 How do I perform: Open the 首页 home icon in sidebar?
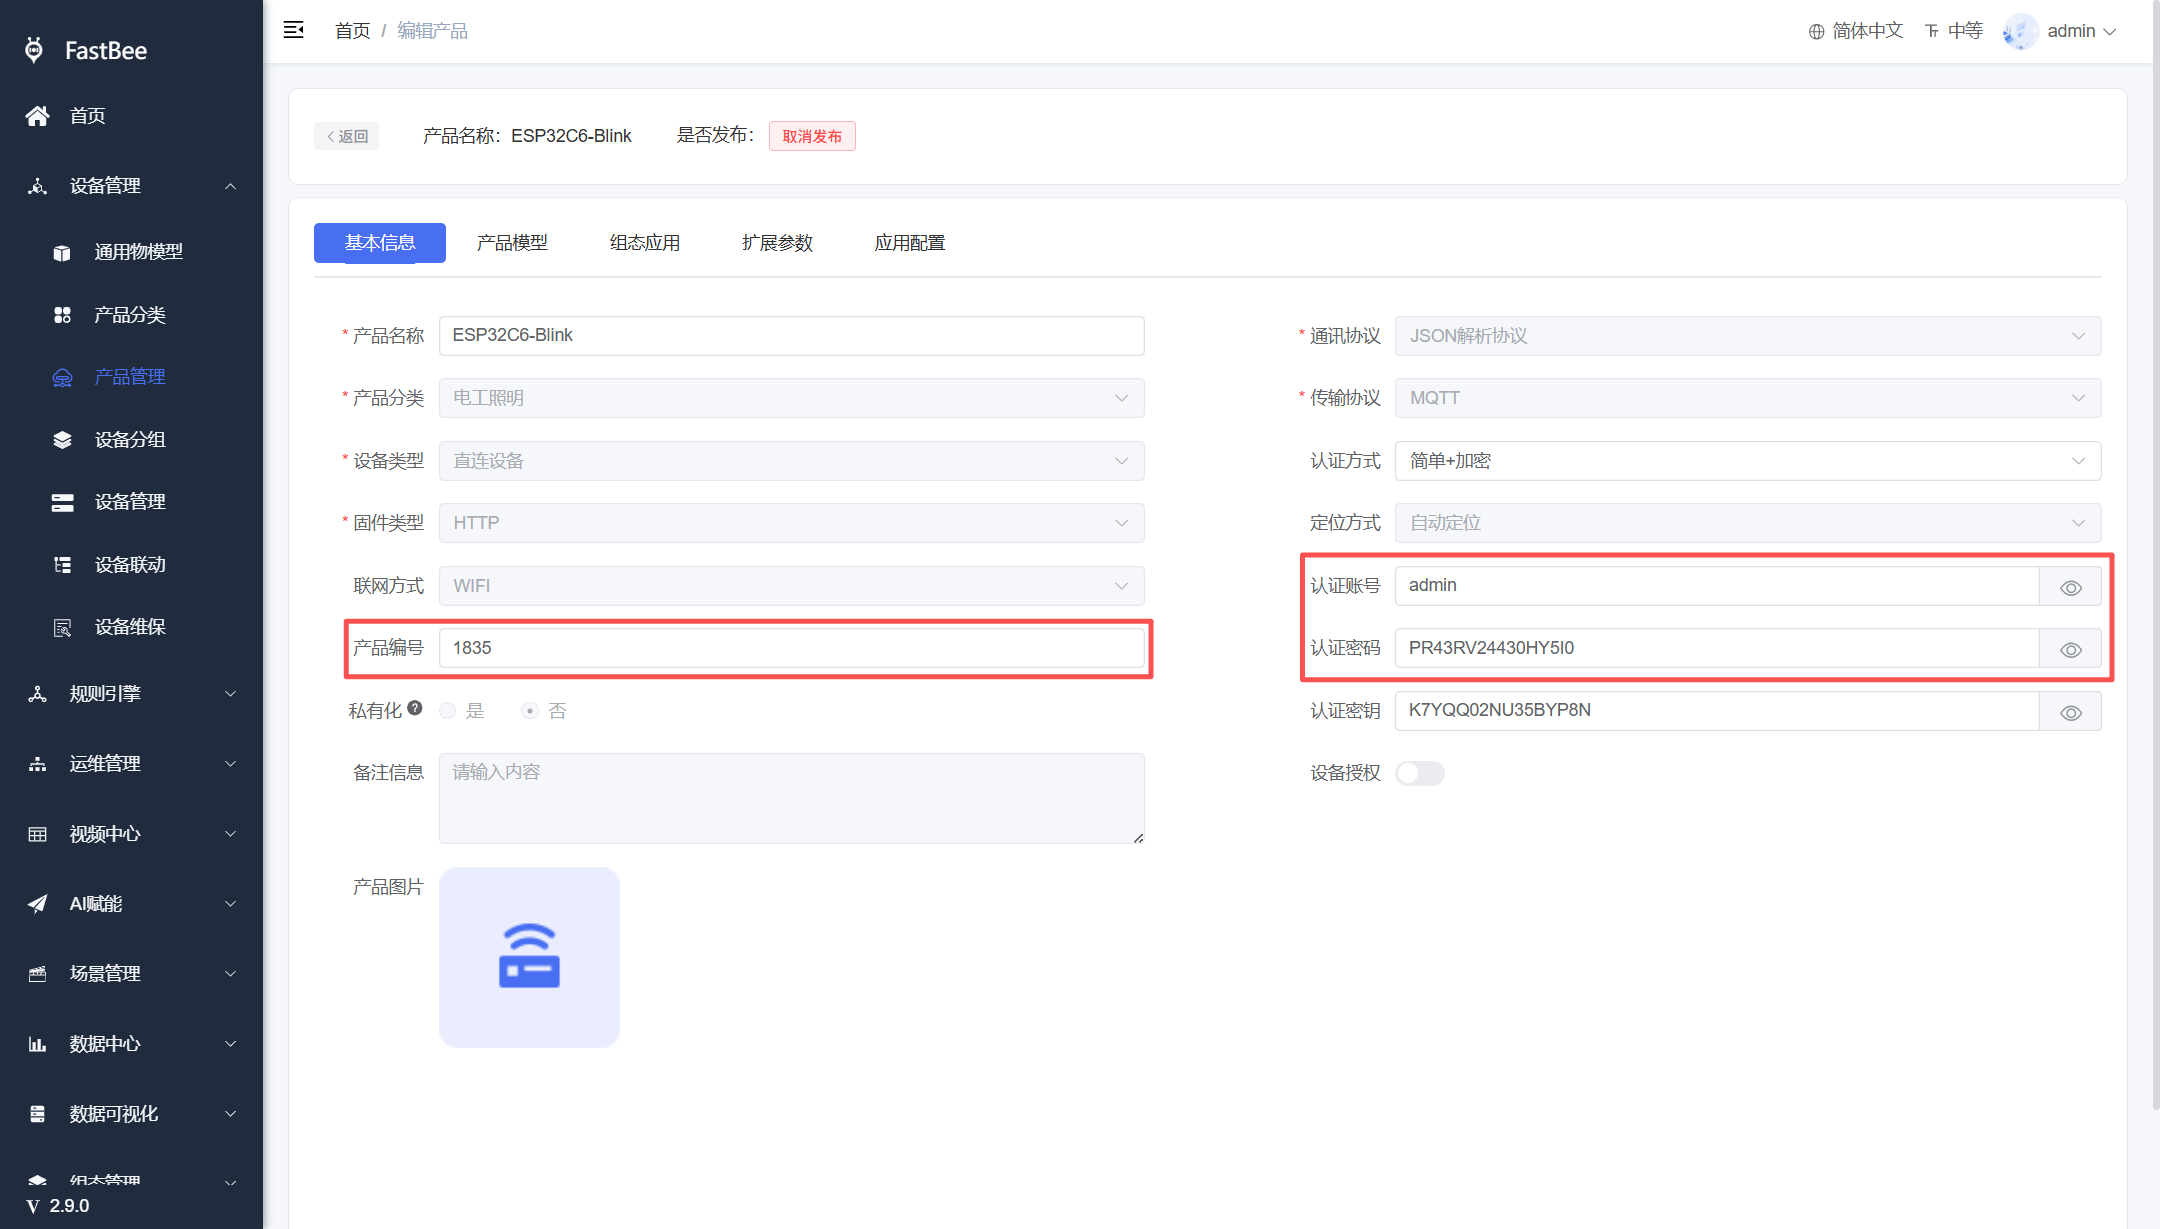[37, 116]
